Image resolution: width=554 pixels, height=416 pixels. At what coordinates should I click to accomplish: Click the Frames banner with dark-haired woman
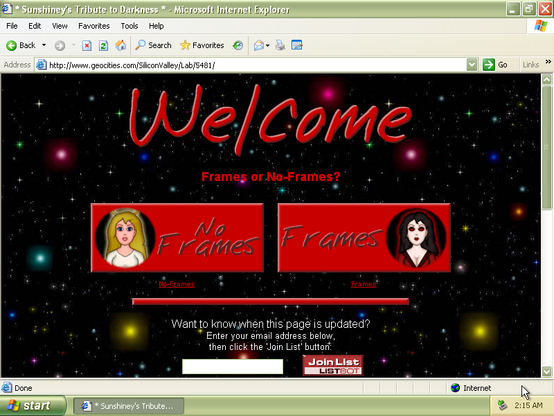point(364,238)
